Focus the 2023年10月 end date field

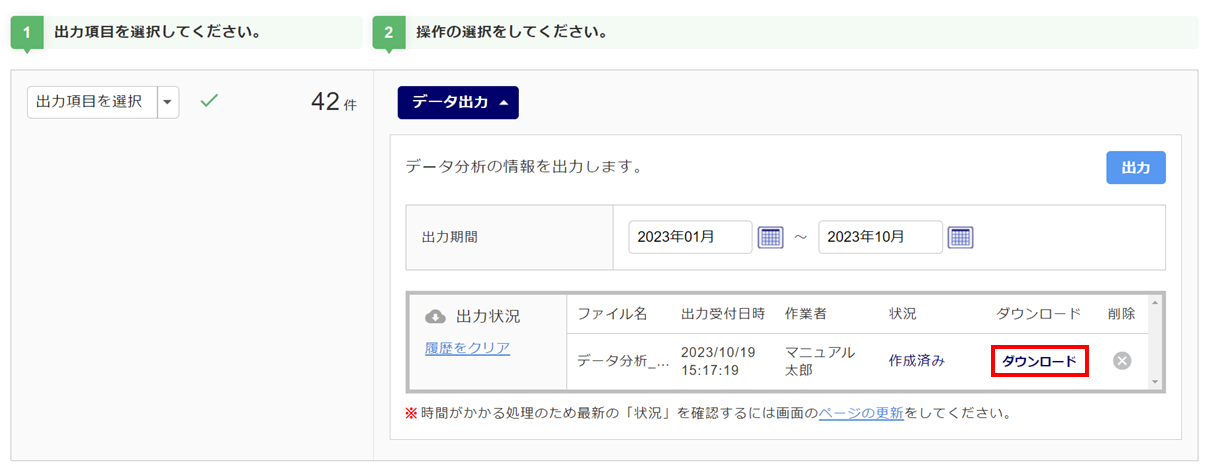click(880, 237)
